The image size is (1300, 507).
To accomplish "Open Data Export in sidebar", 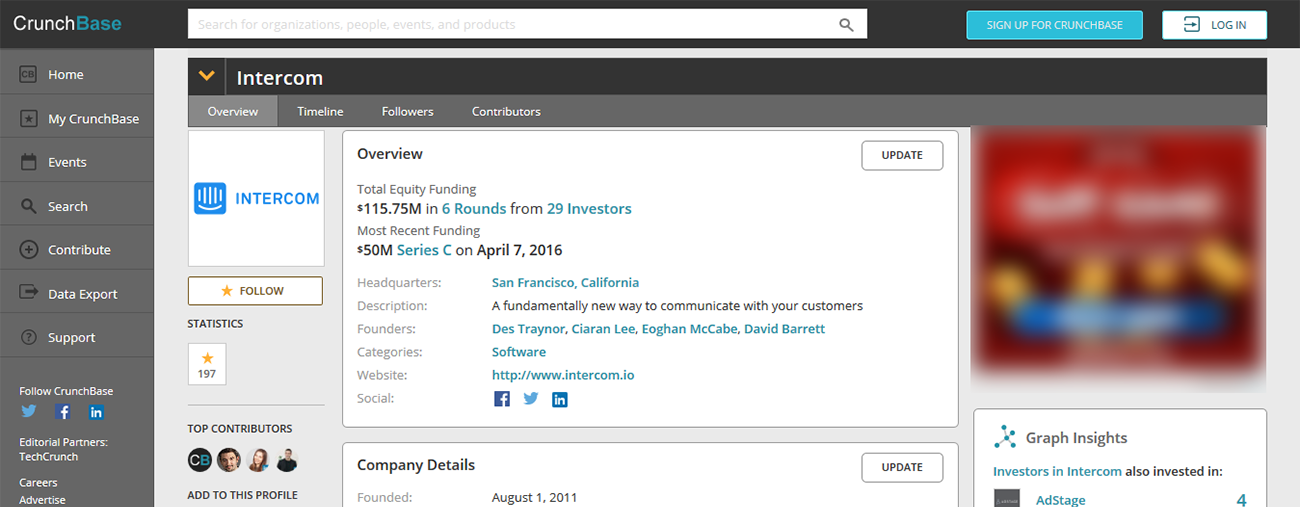I will [x=82, y=294].
